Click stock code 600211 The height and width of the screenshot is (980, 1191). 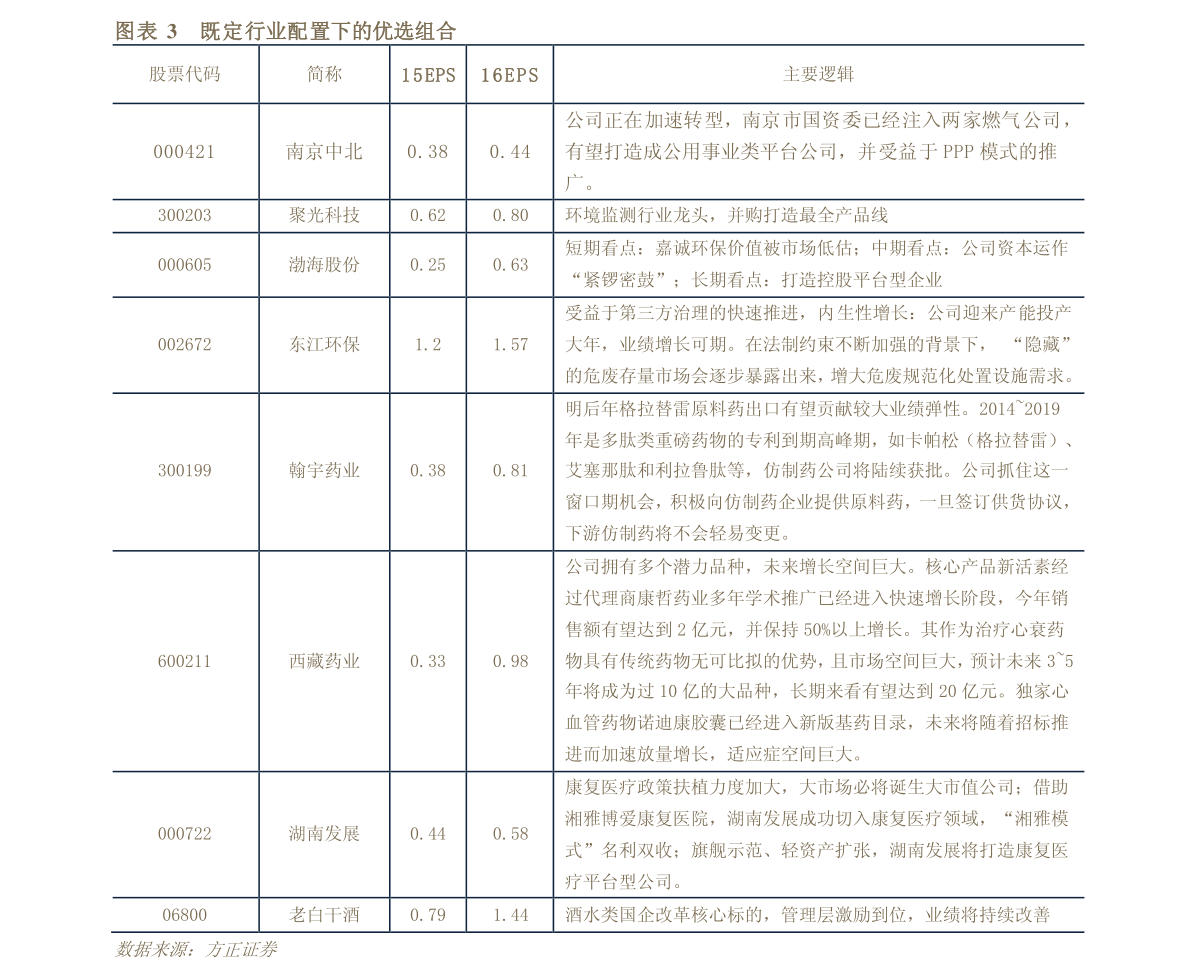point(184,661)
